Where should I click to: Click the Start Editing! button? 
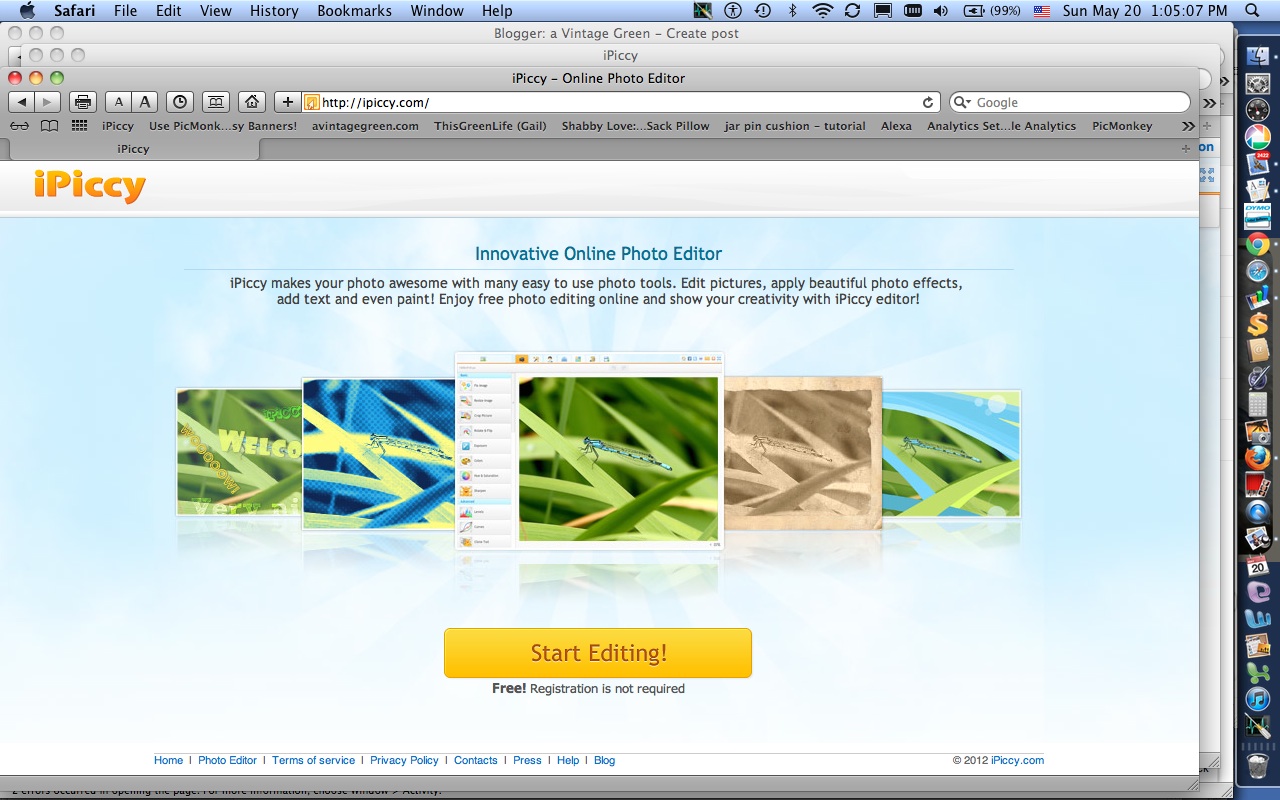[597, 653]
